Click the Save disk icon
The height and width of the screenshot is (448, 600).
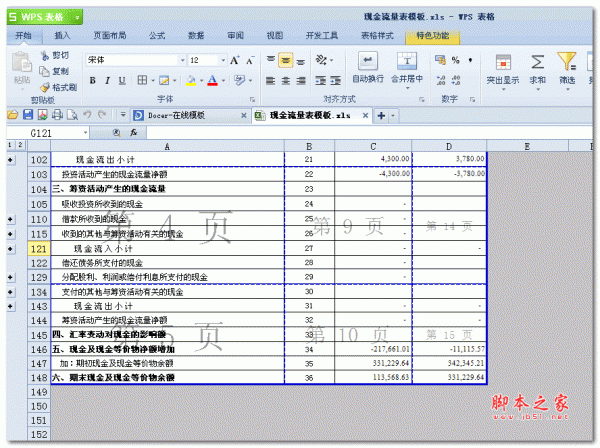tap(28, 115)
